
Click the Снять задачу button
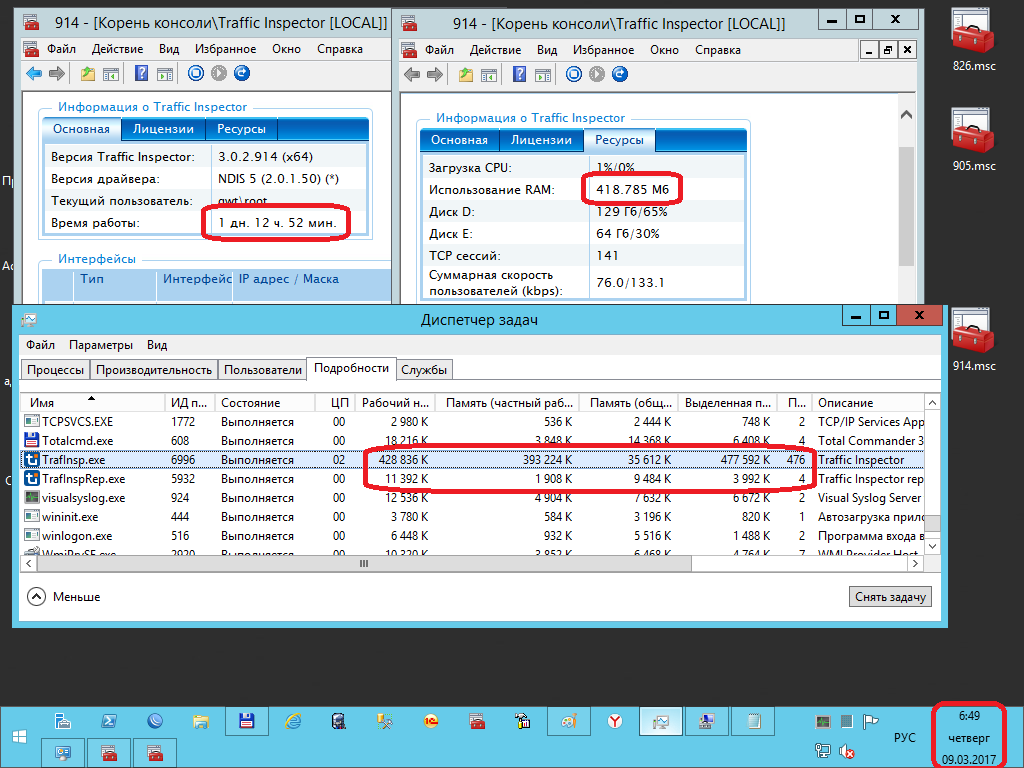click(x=890, y=597)
